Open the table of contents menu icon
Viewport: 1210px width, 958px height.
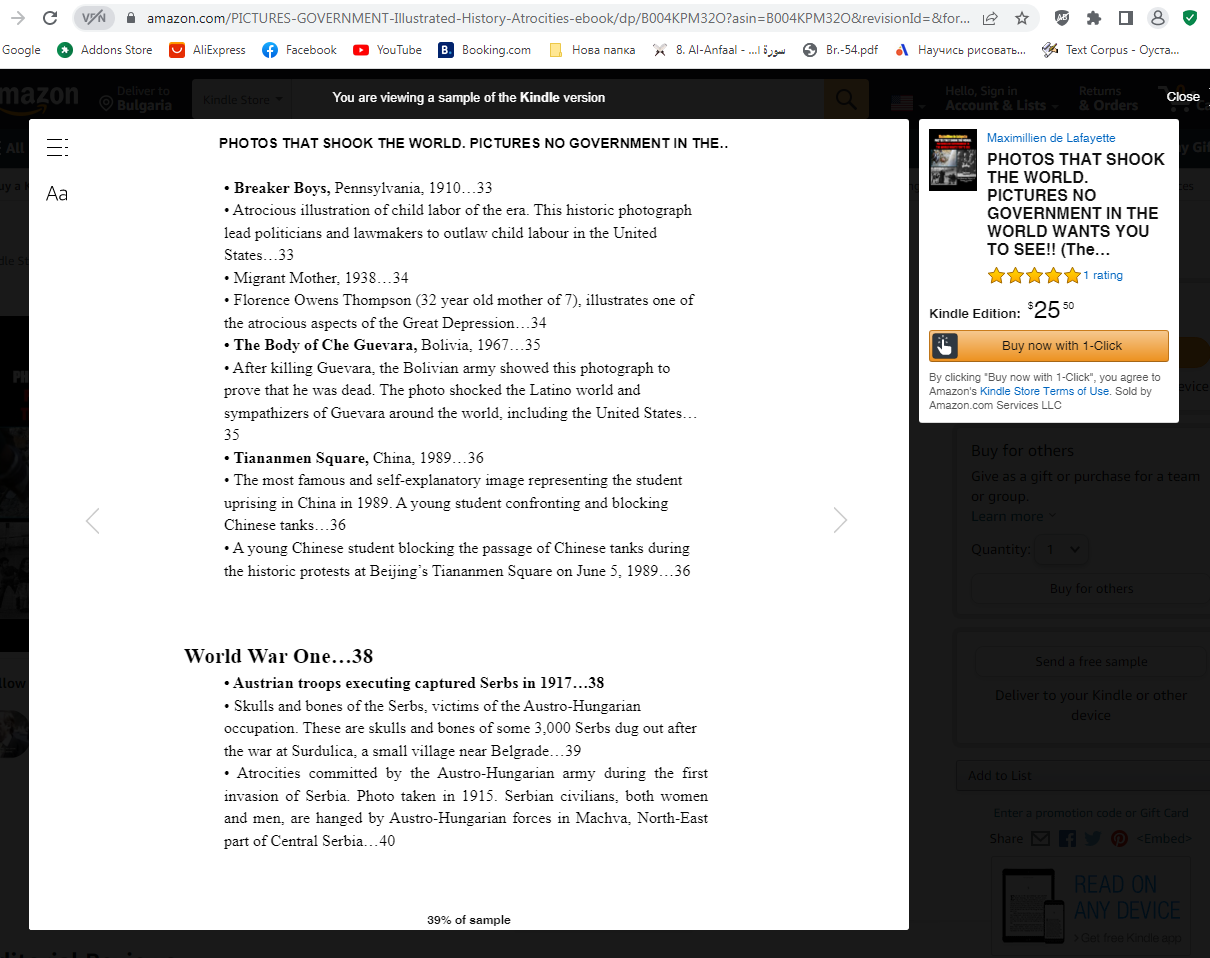point(57,148)
